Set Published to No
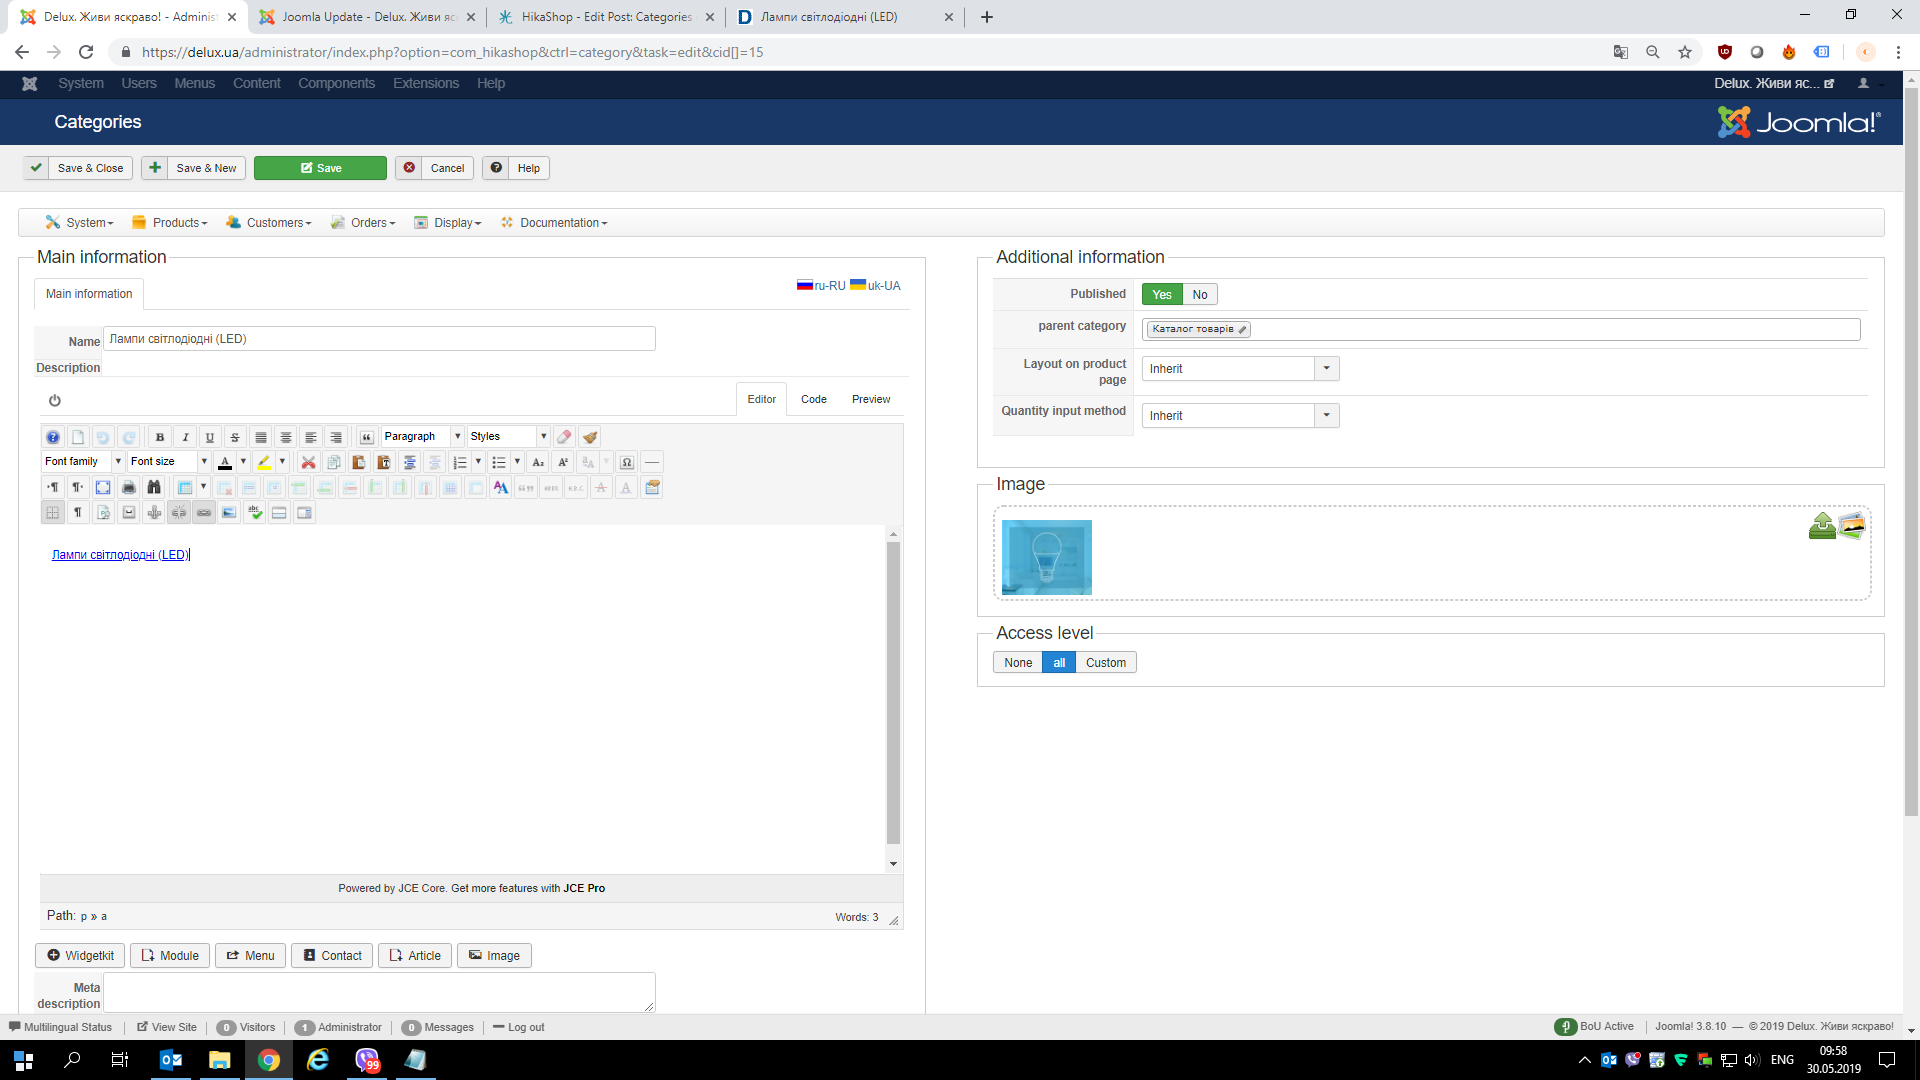1920x1080 pixels. [x=1199, y=294]
